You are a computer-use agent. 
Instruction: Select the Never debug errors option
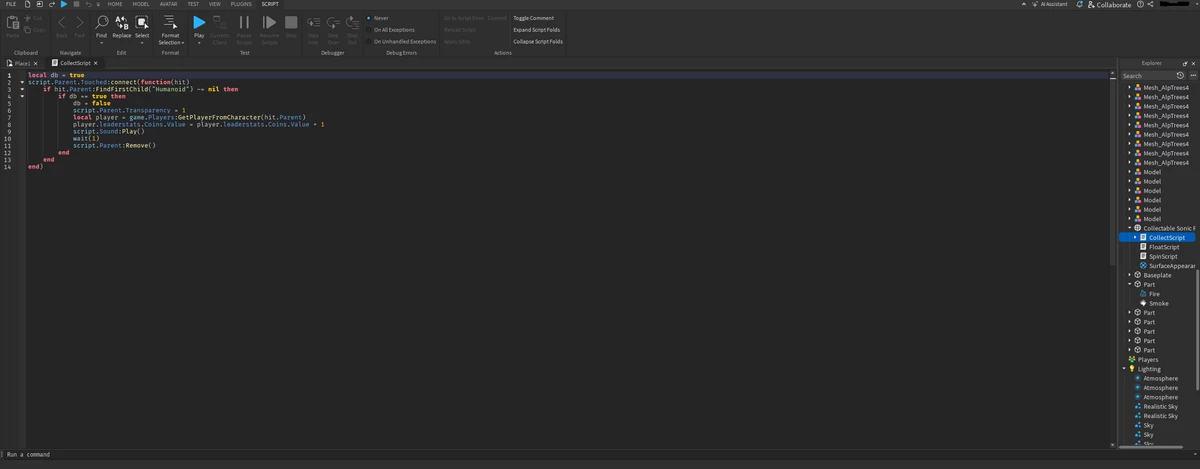pos(368,18)
